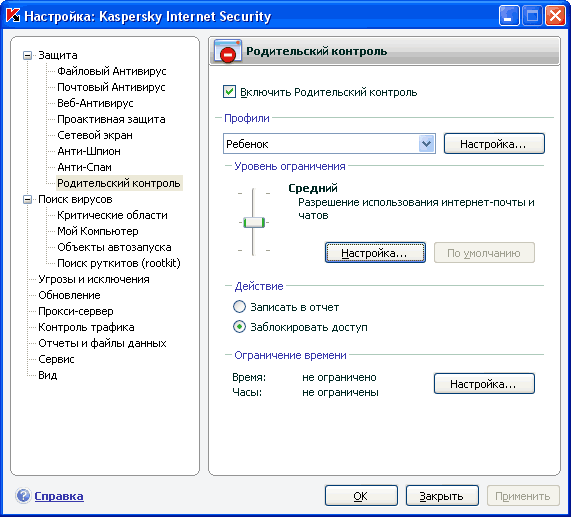571x517 pixels.
Task: Click the Kaspersky logo icon in title bar
Action: pyautogui.click(x=13, y=16)
